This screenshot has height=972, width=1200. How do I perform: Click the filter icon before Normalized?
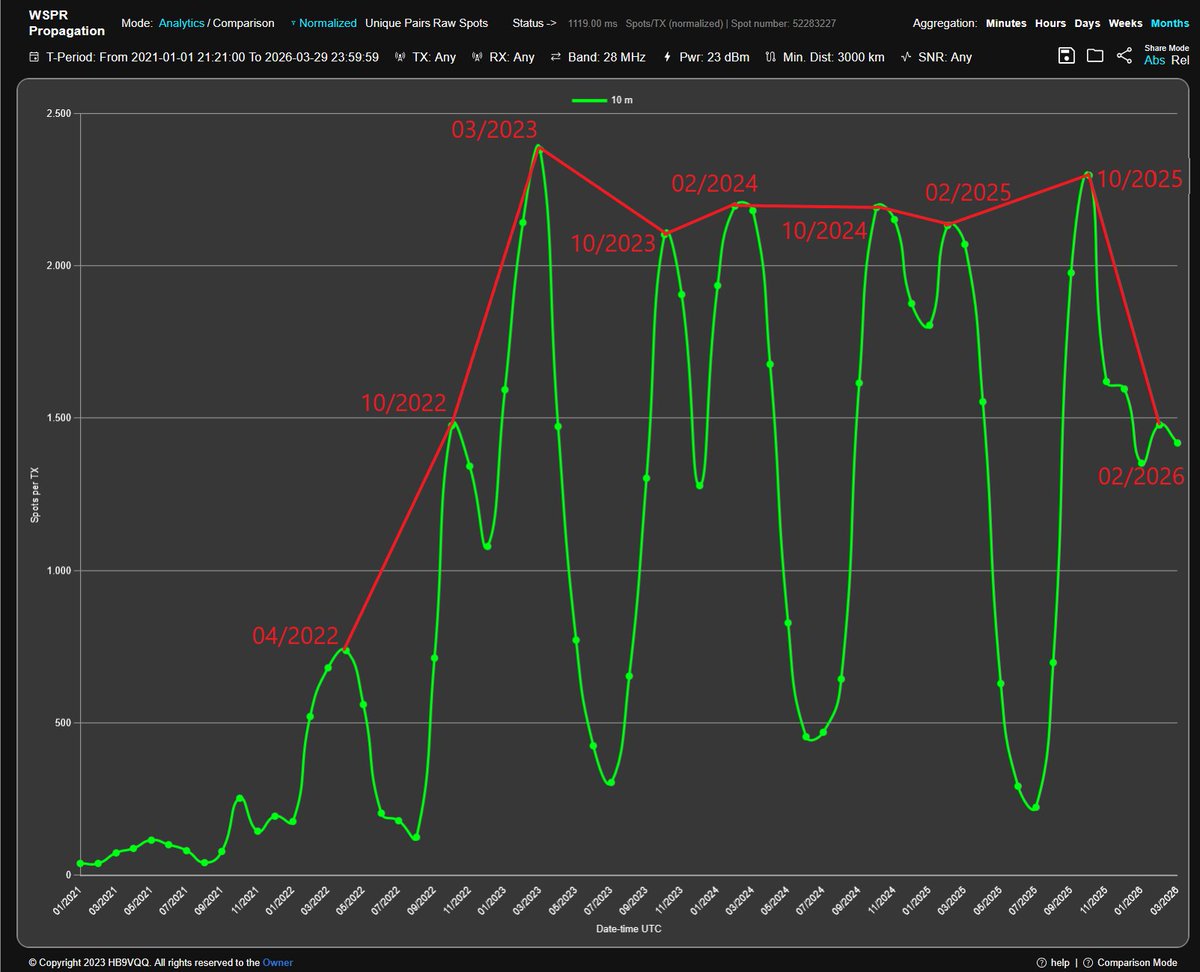pos(293,23)
